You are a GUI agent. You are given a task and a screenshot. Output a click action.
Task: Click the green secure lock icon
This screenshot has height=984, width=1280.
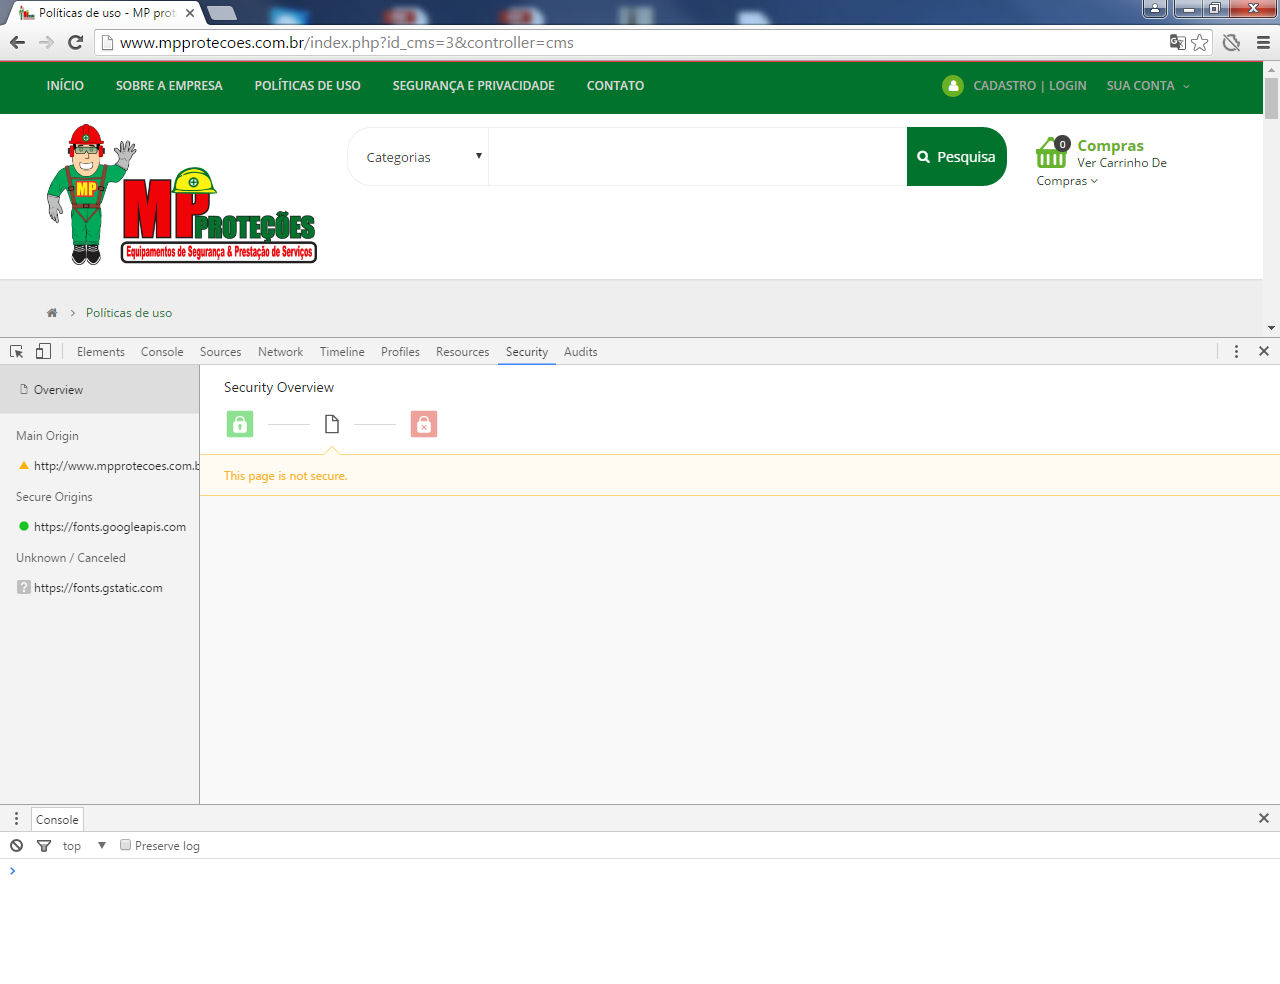[240, 424]
